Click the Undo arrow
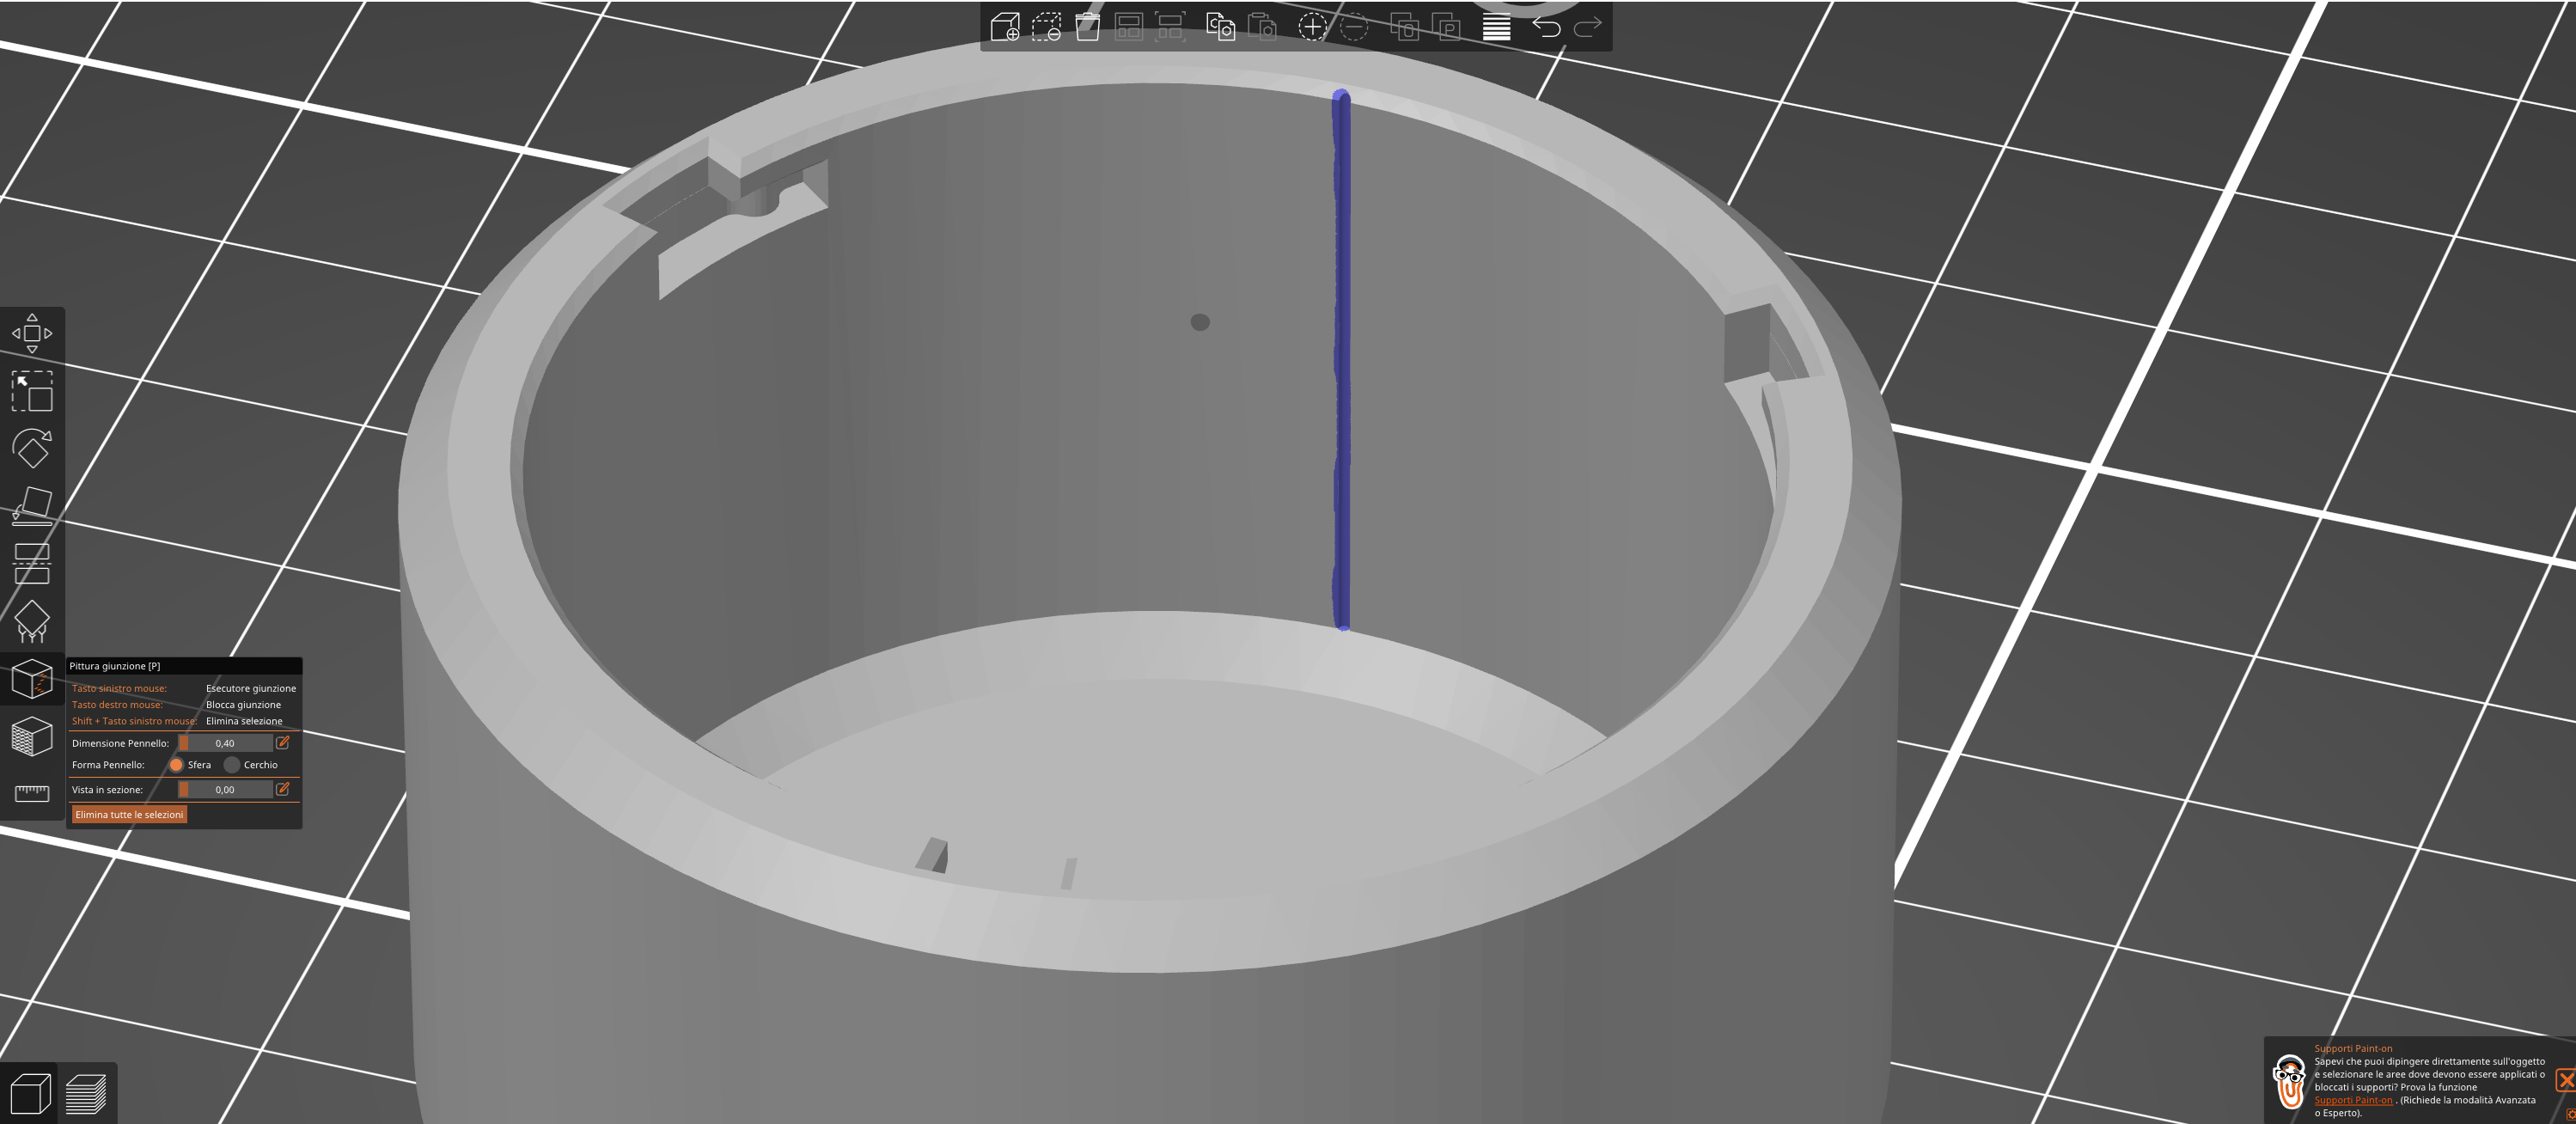 [x=1546, y=26]
